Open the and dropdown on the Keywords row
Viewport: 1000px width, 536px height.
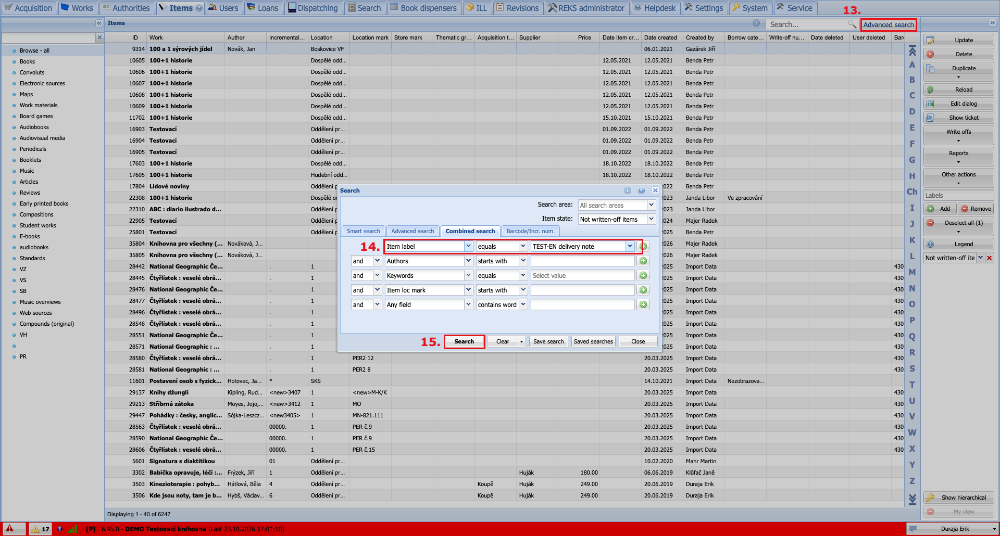[377, 276]
